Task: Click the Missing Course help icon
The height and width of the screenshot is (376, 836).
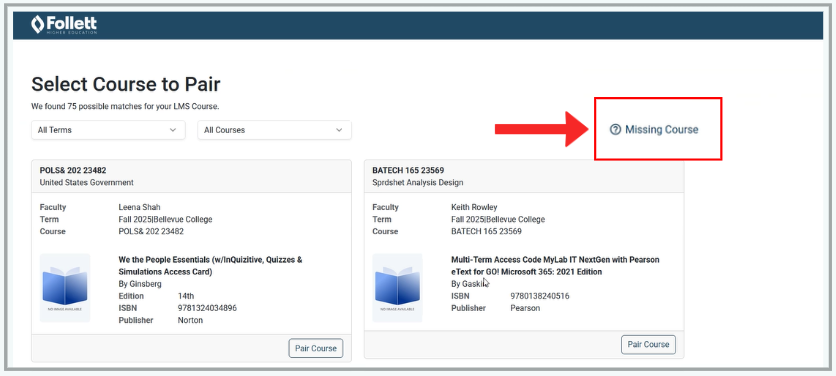Action: point(615,130)
